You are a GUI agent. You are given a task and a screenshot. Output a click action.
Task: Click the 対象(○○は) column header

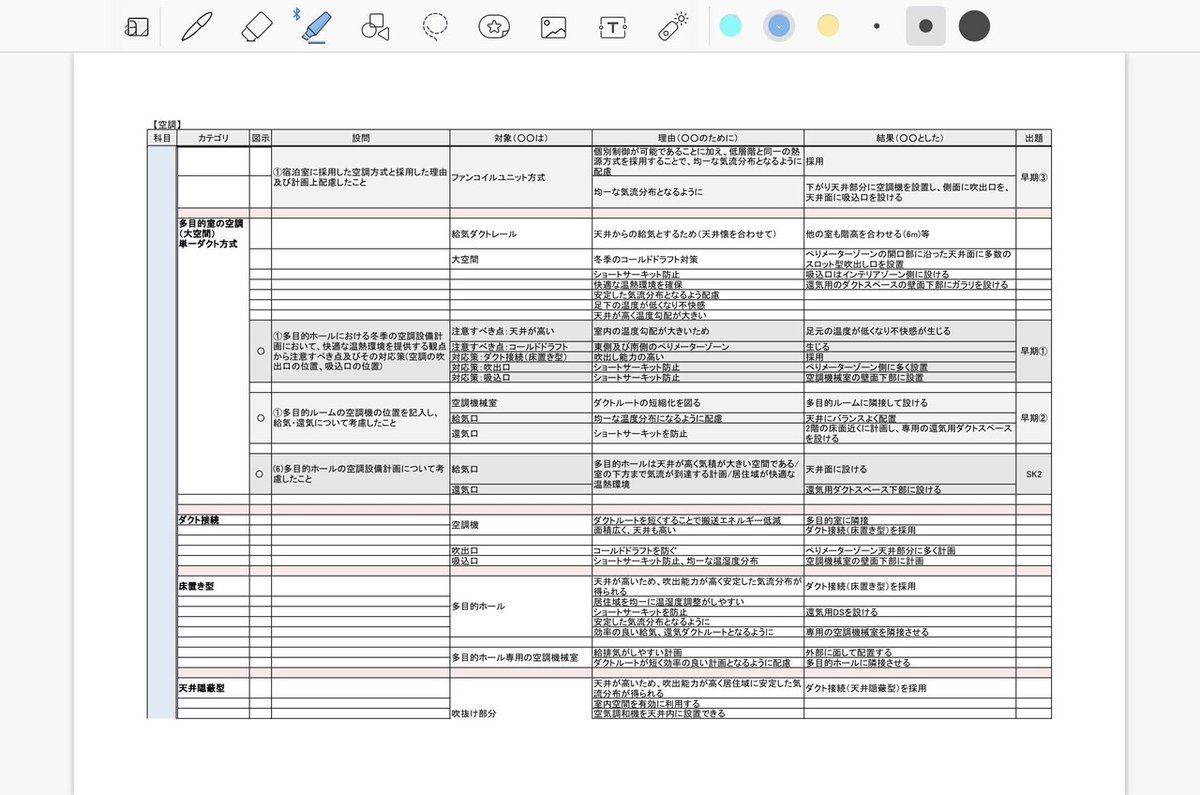521,138
